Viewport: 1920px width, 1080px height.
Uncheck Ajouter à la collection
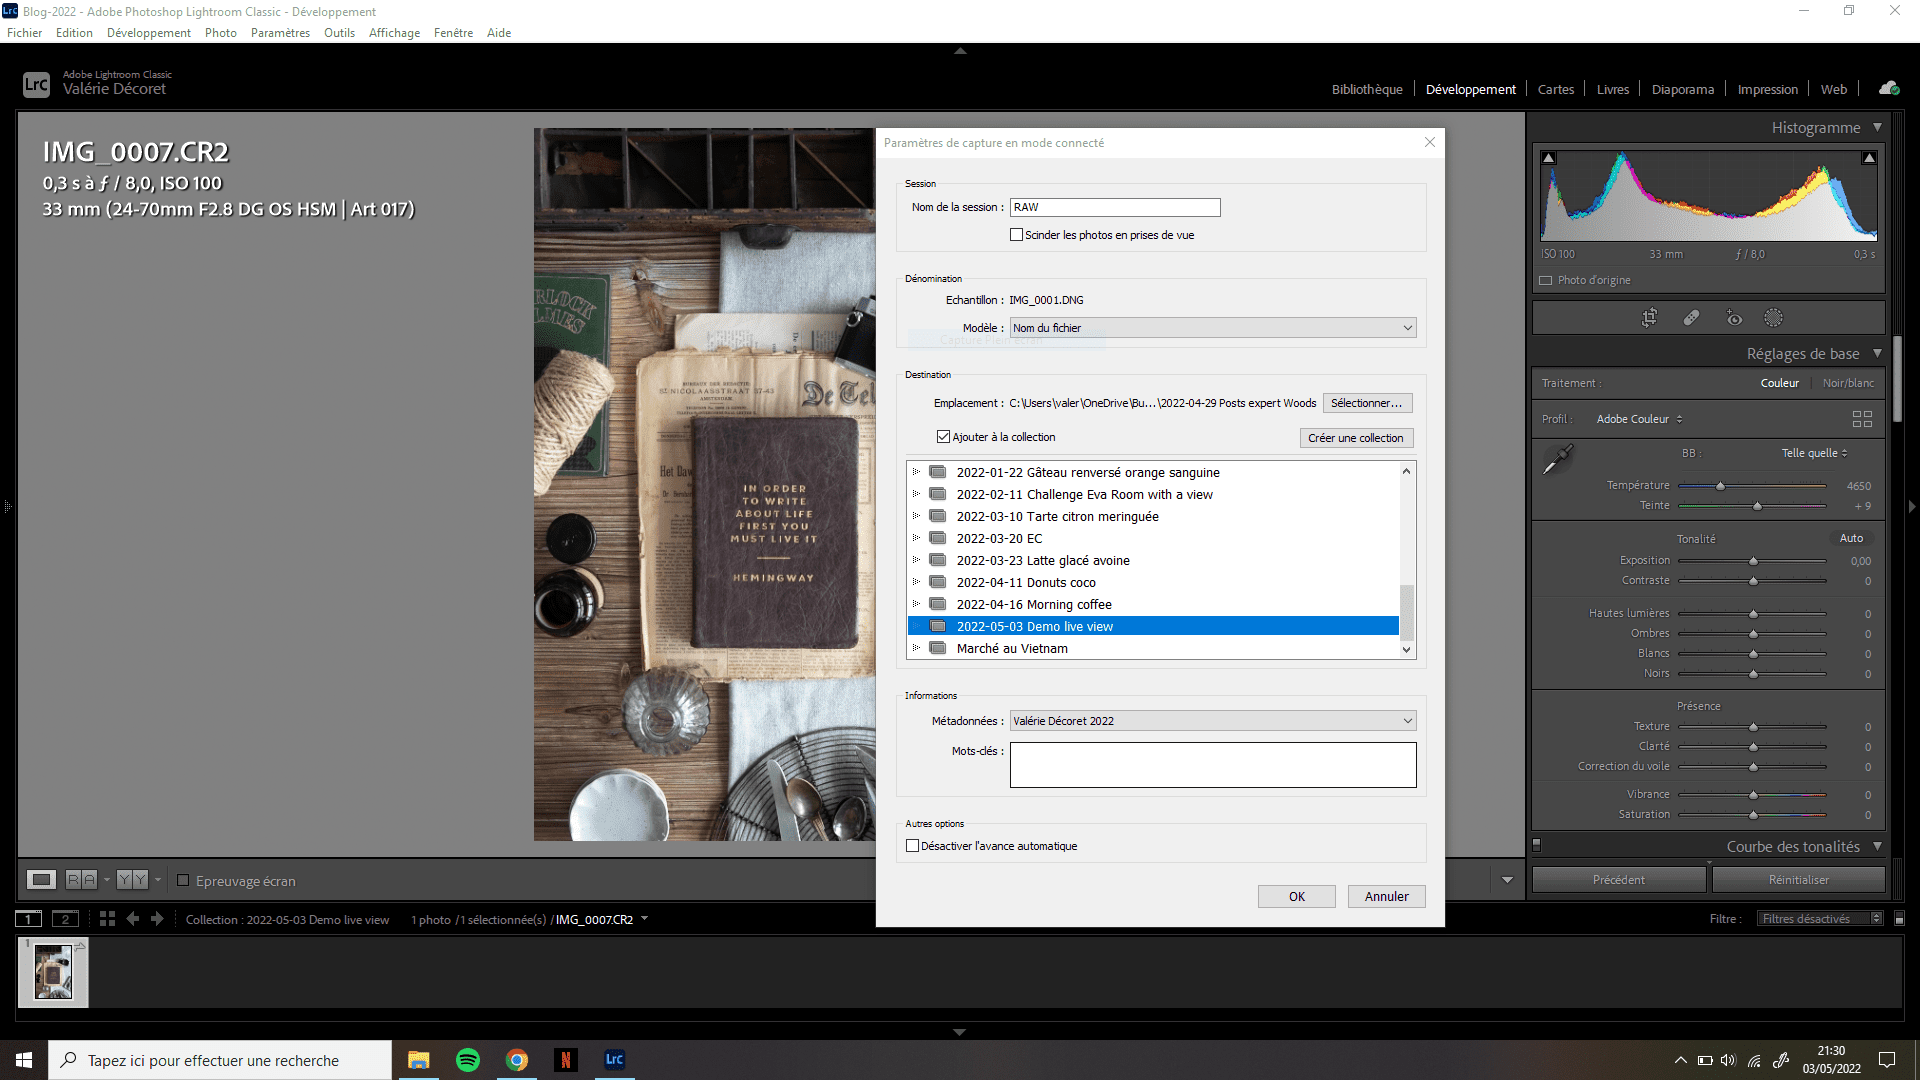coord(943,437)
